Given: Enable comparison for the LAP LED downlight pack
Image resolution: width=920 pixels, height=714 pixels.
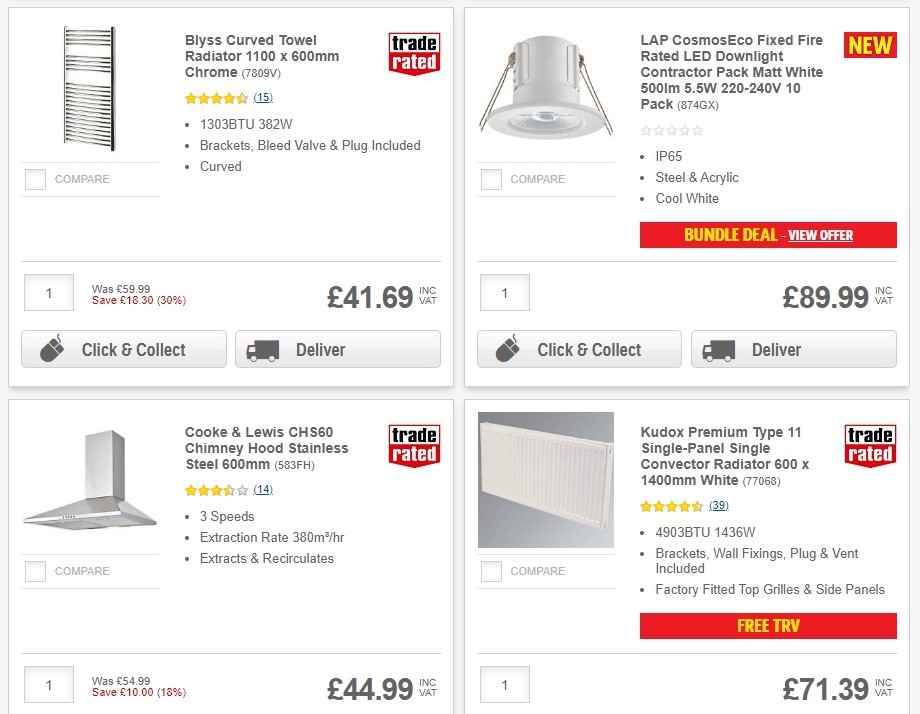Looking at the screenshot, I should coord(491,179).
